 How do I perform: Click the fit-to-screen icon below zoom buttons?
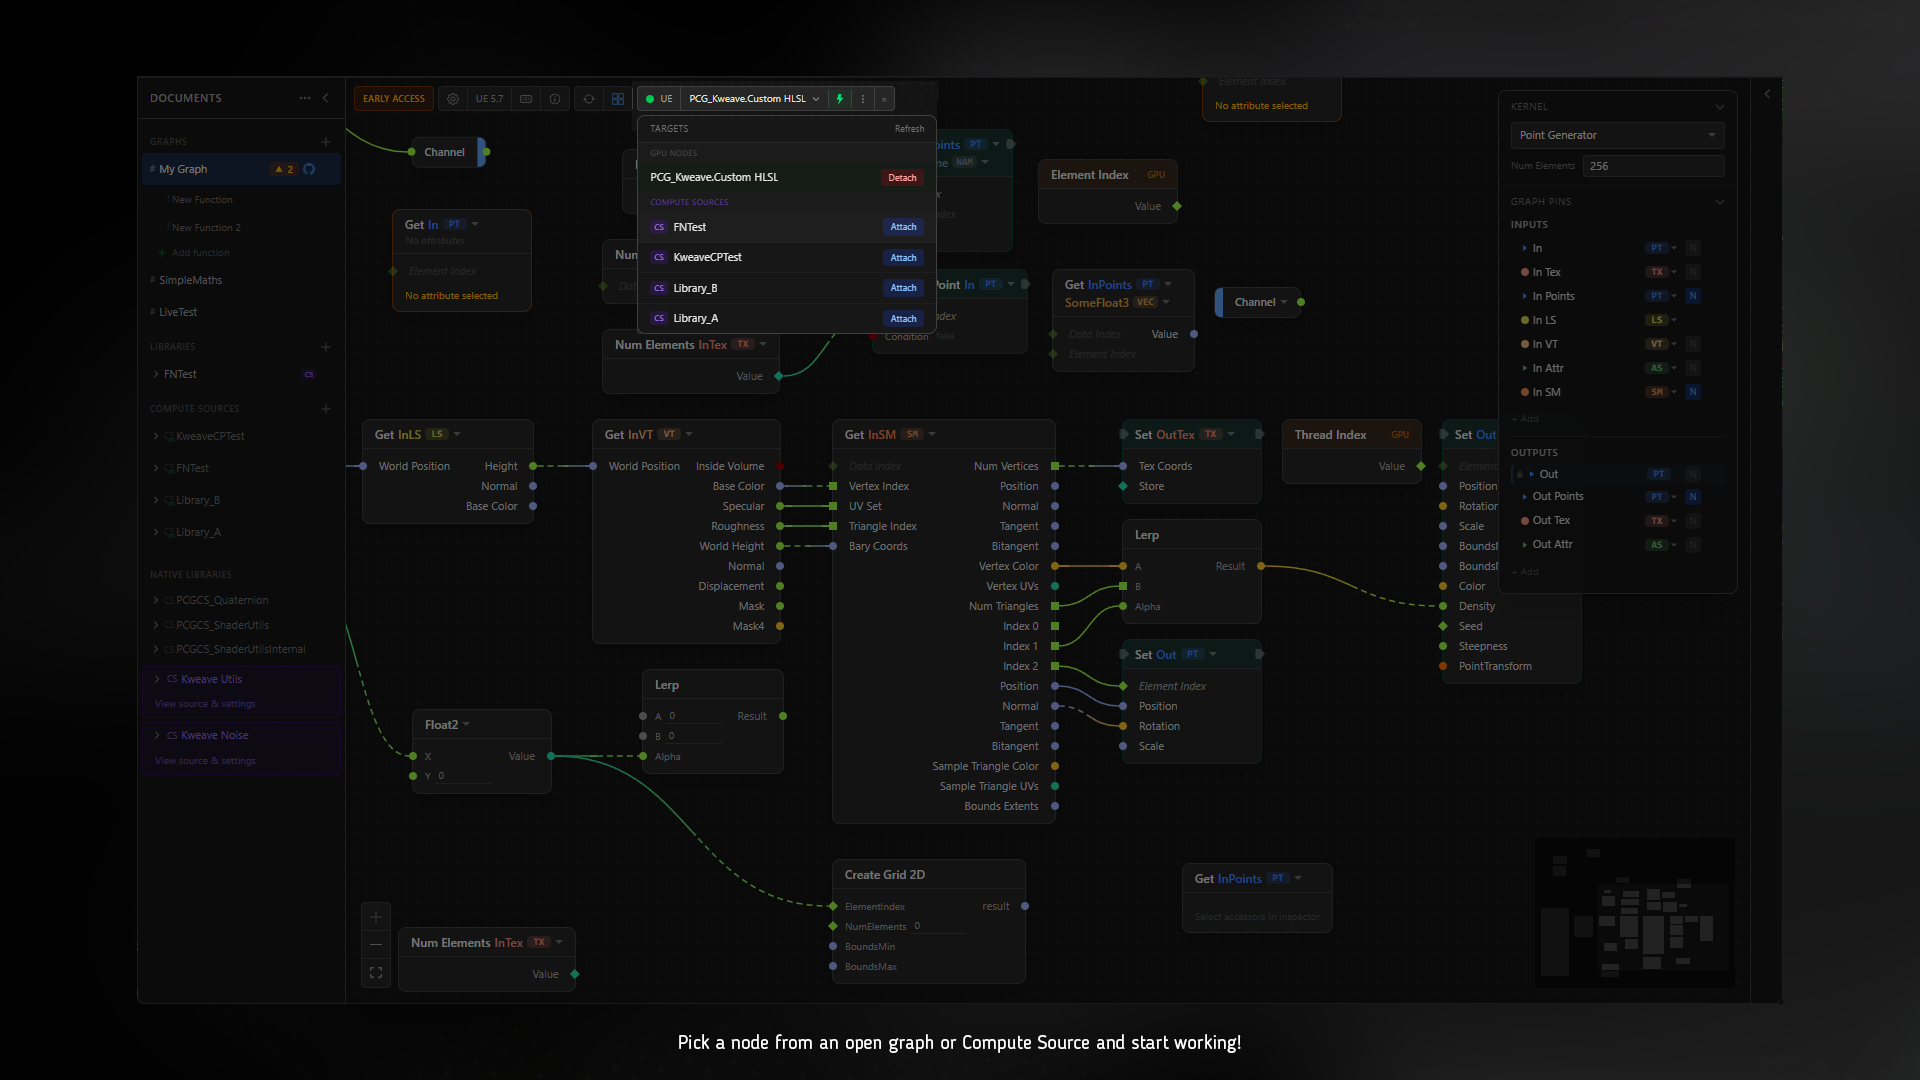point(376,972)
